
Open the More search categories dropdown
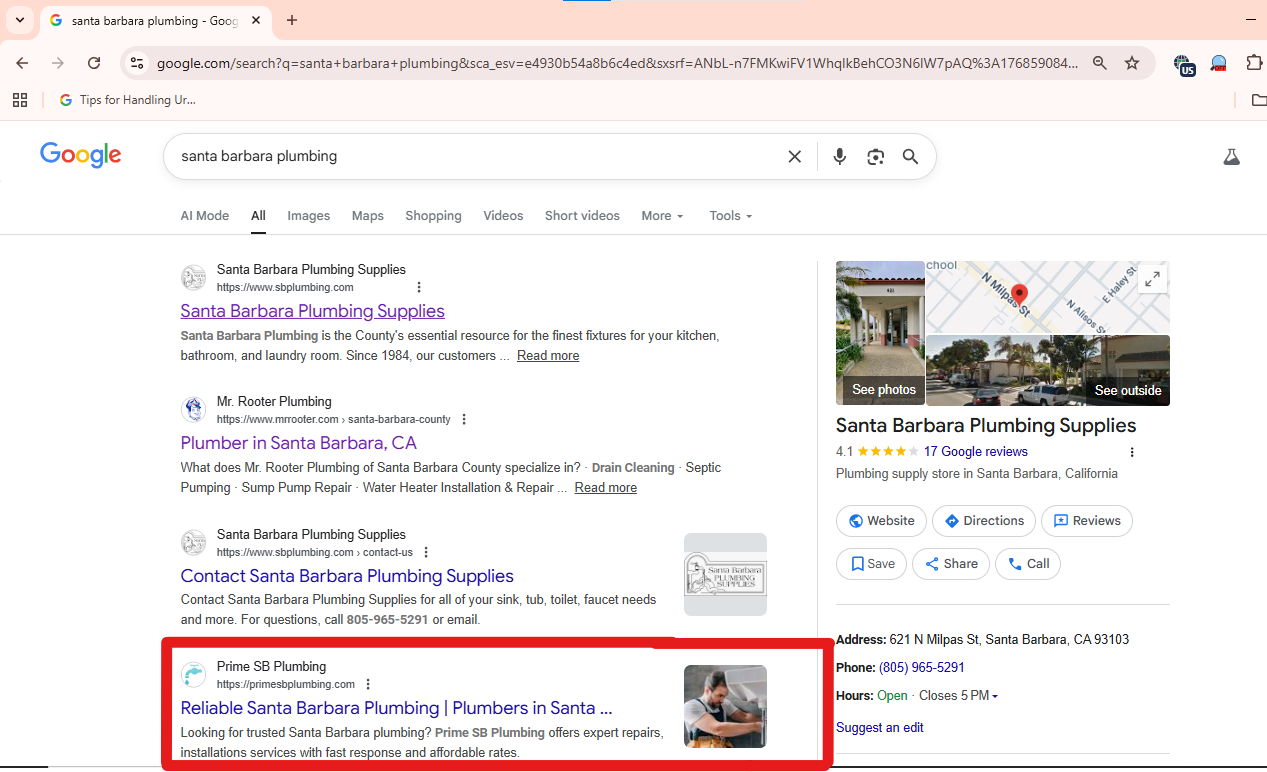click(661, 215)
